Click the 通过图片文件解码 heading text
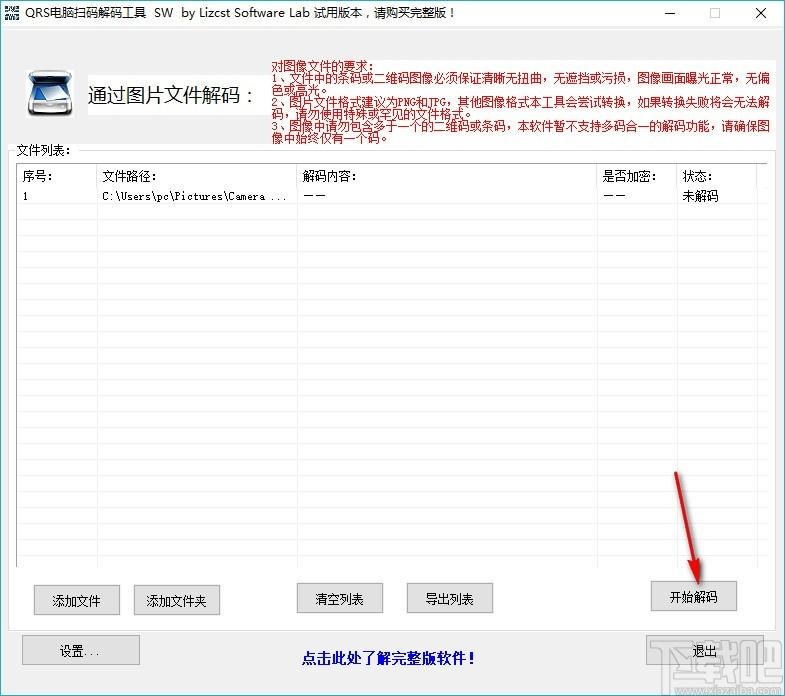This screenshot has height=696, width=785. 171,95
